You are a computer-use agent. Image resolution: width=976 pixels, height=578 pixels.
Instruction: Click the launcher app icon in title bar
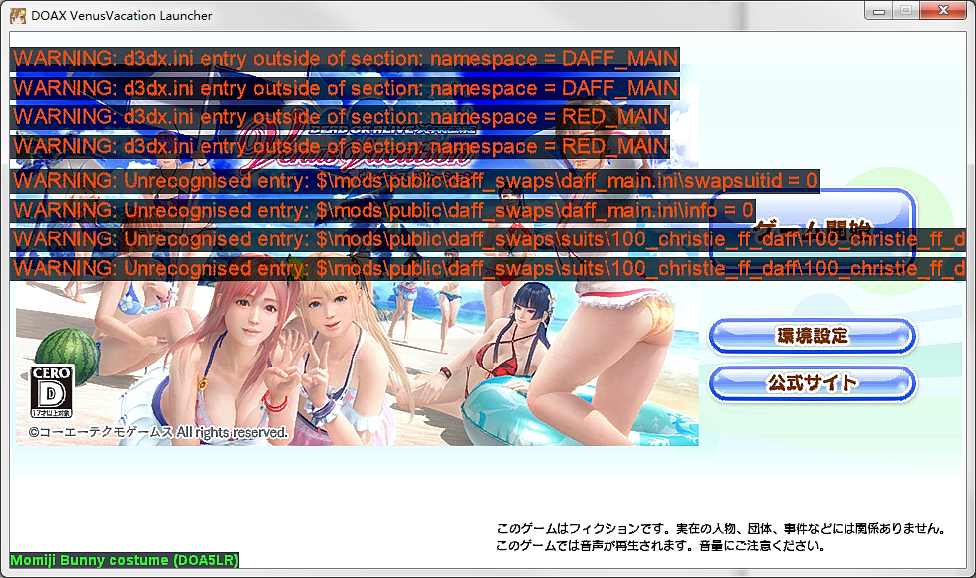tap(17, 16)
